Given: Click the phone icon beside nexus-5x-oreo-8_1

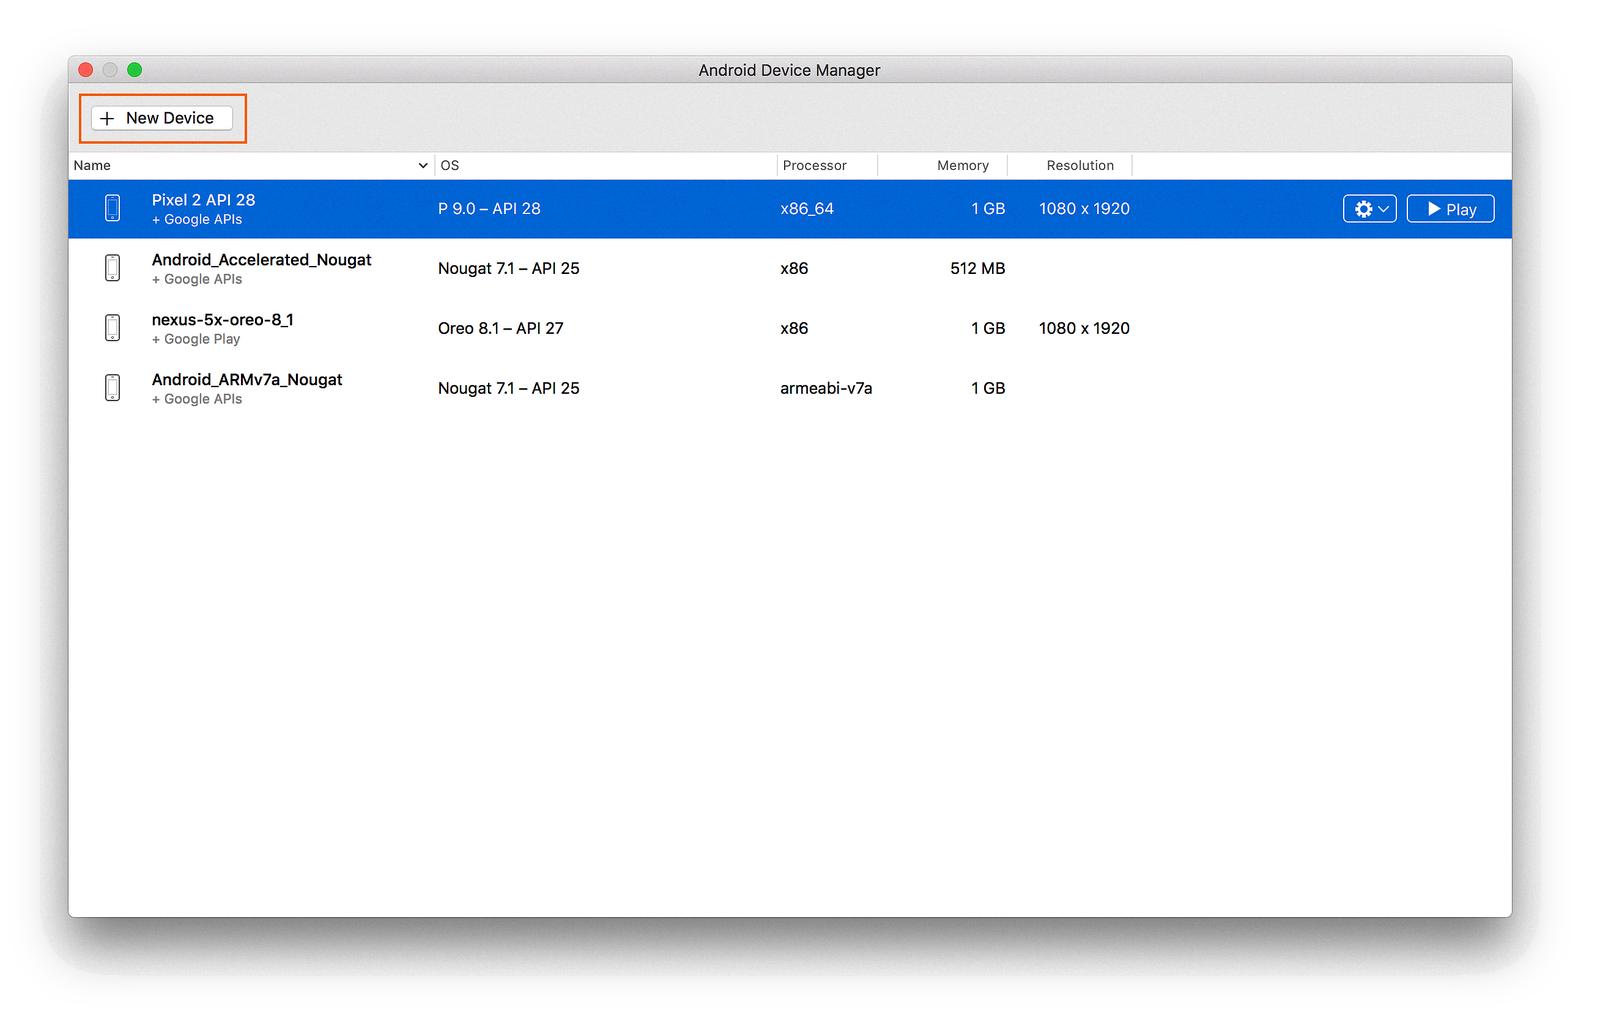Looking at the screenshot, I should pos(112,328).
